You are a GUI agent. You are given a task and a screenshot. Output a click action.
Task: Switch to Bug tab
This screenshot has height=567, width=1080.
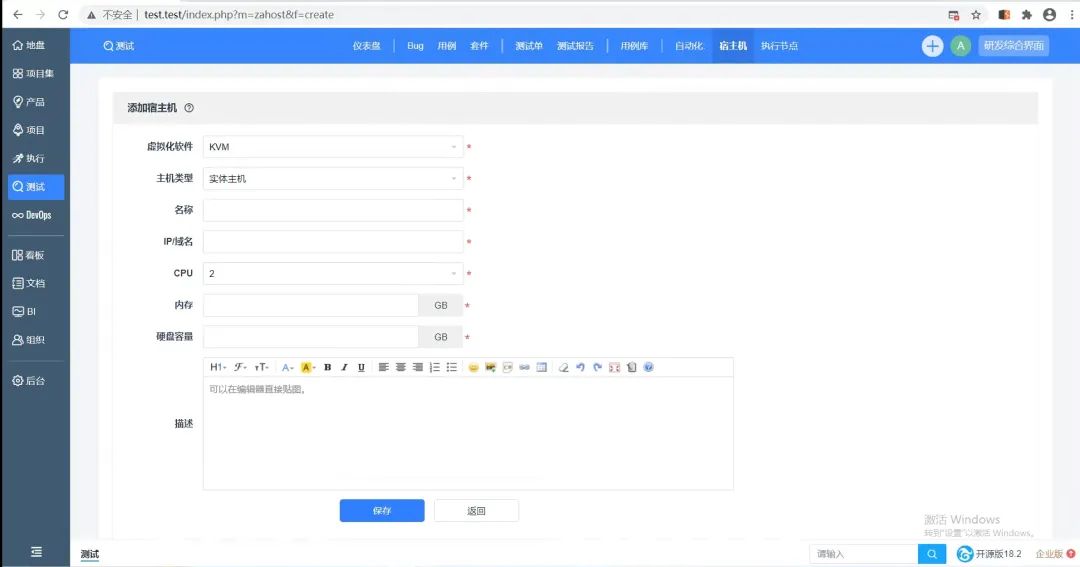coord(415,46)
